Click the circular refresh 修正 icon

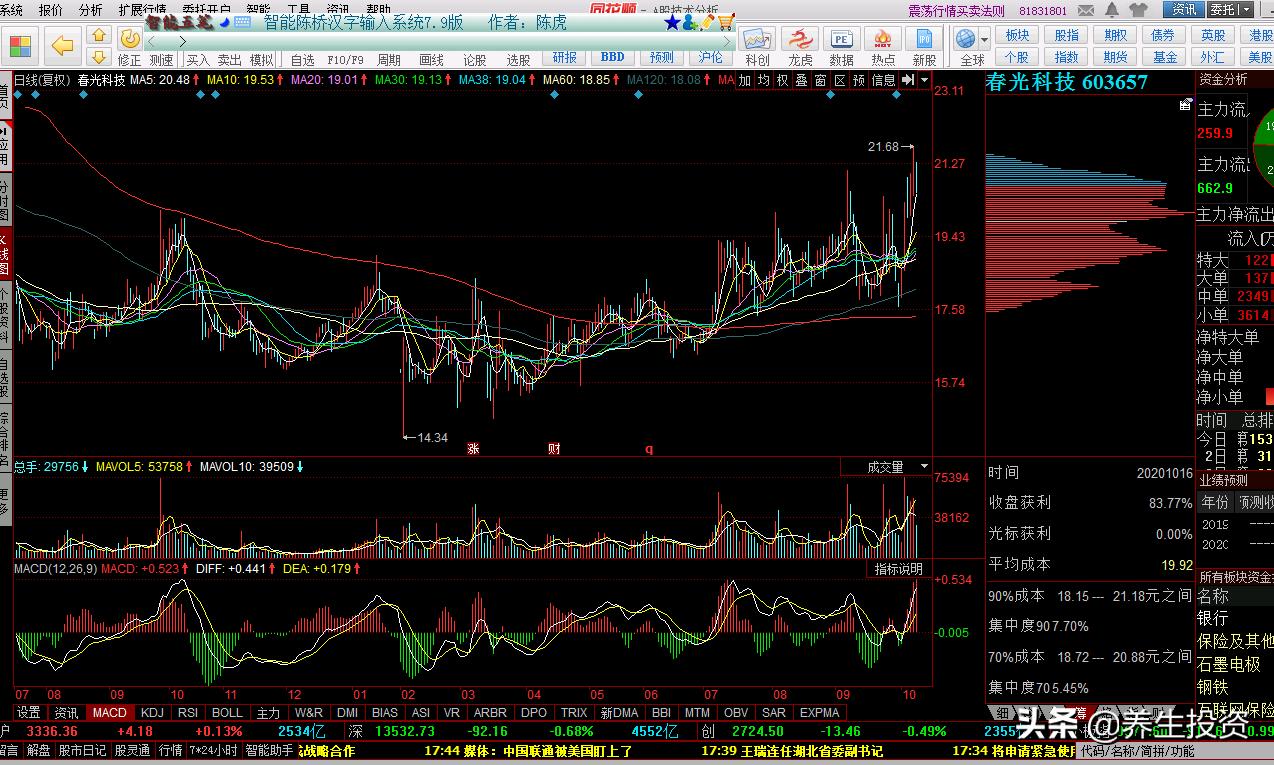(x=130, y=38)
